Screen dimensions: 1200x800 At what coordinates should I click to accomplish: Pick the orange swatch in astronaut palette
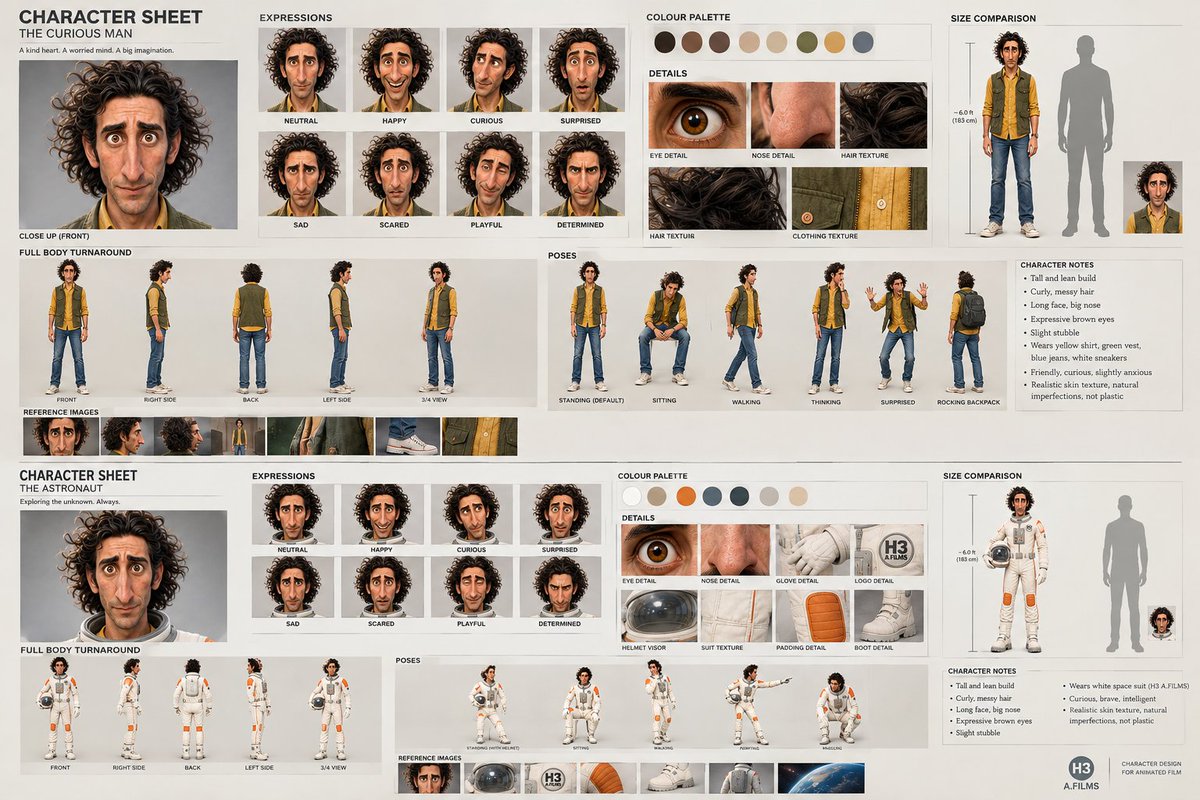point(685,496)
